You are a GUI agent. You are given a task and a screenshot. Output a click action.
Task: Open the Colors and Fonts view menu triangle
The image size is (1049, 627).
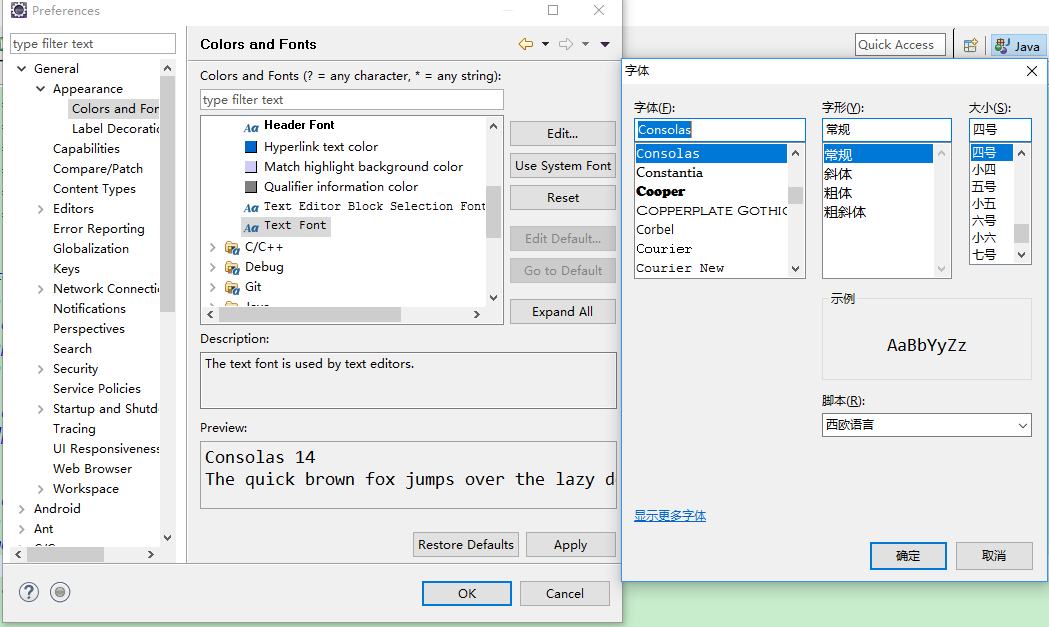(605, 44)
